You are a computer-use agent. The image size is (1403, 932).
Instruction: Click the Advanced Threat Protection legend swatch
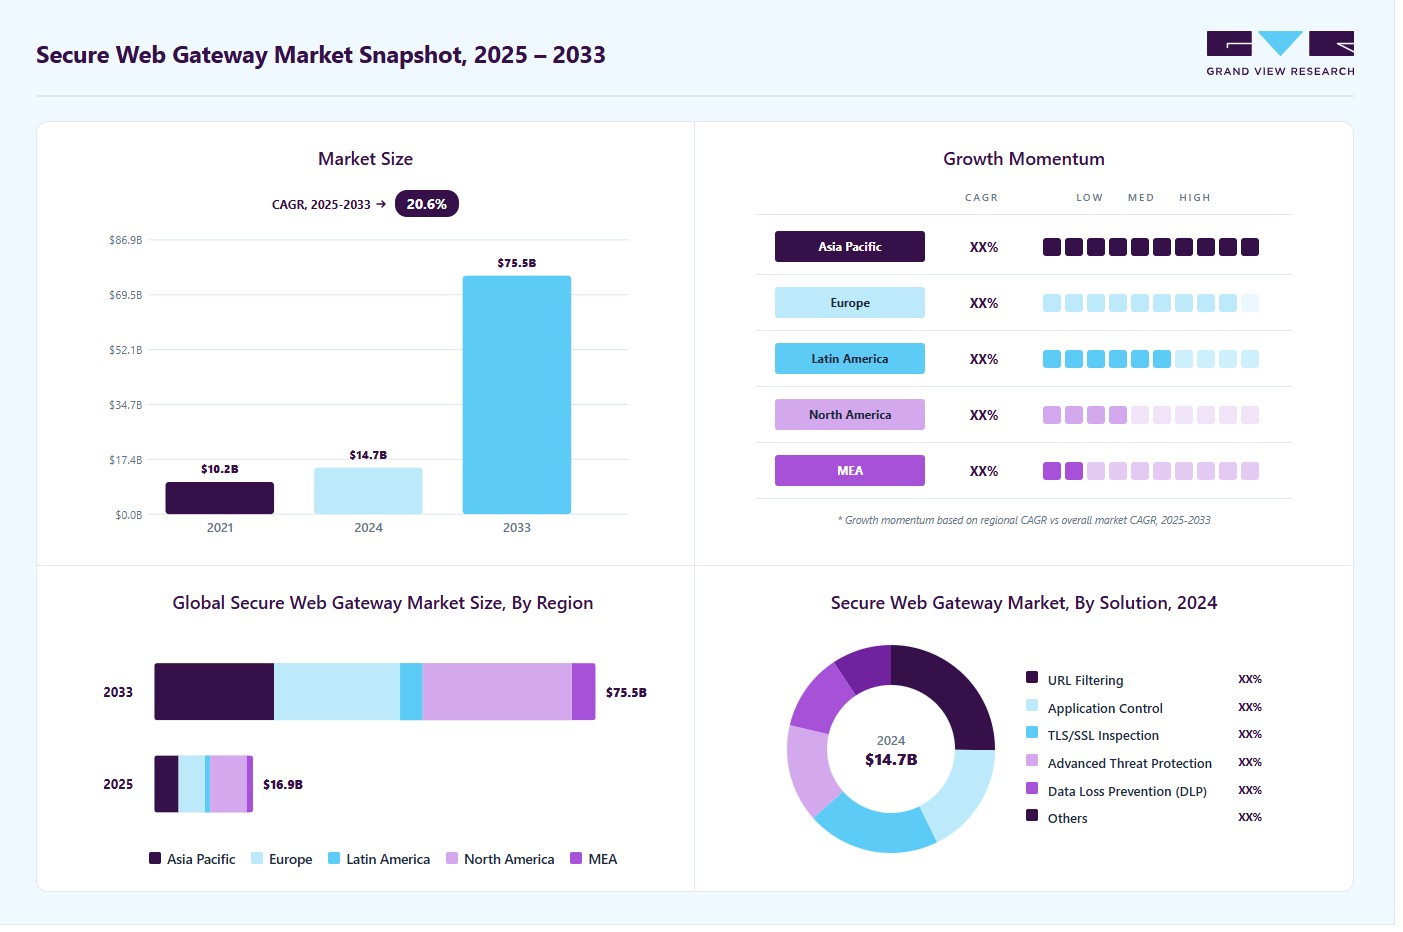coord(1032,760)
